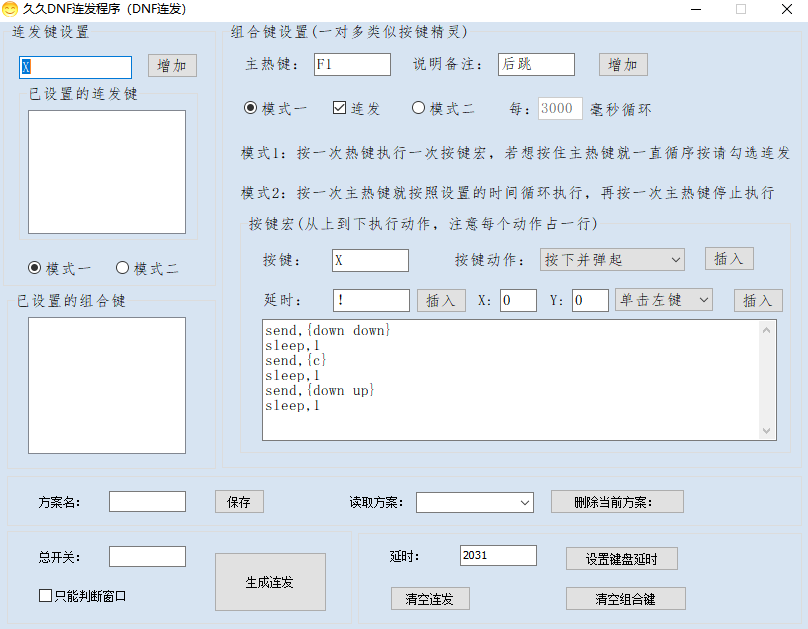Click 插入 button beside 按键动作 dropdown
808x629 pixels.
(729, 259)
